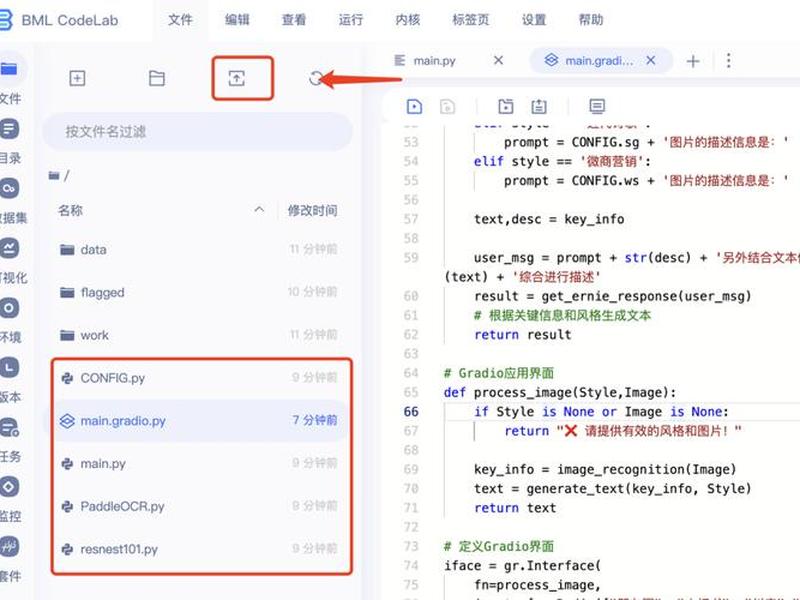Select PaddleOCR.py in the file list
800x600 pixels.
tap(200, 507)
